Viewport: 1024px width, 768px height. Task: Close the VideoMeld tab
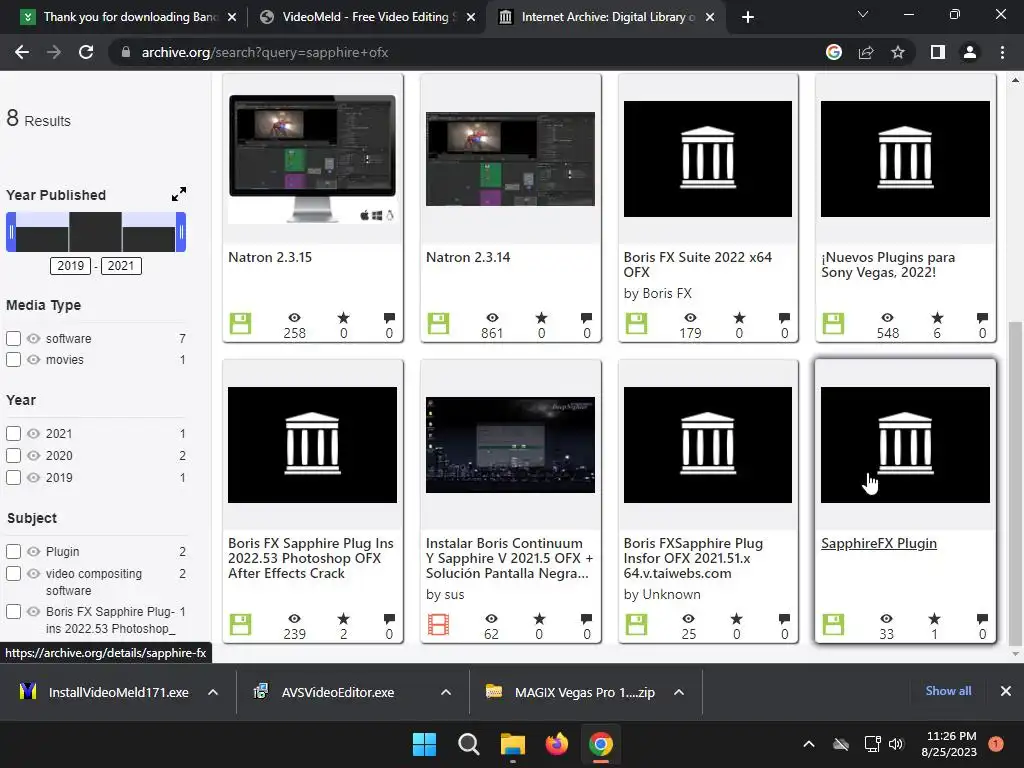[471, 17]
